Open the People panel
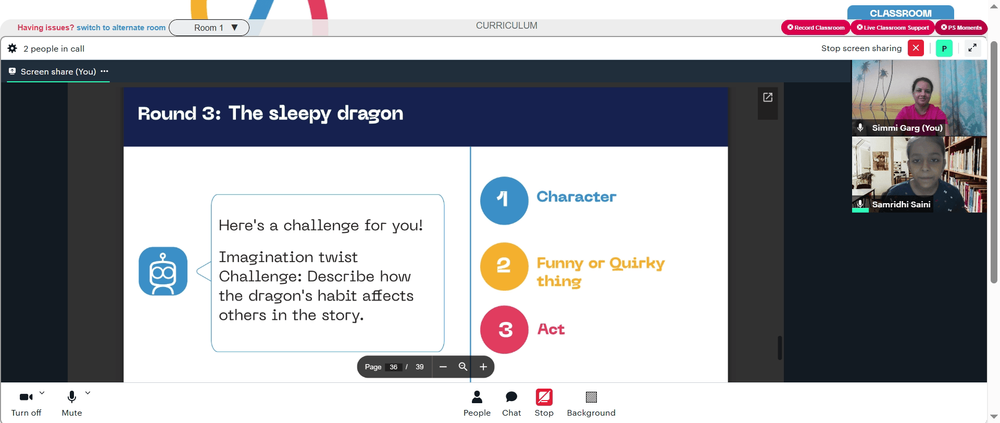This screenshot has width=1000, height=423. 477,404
